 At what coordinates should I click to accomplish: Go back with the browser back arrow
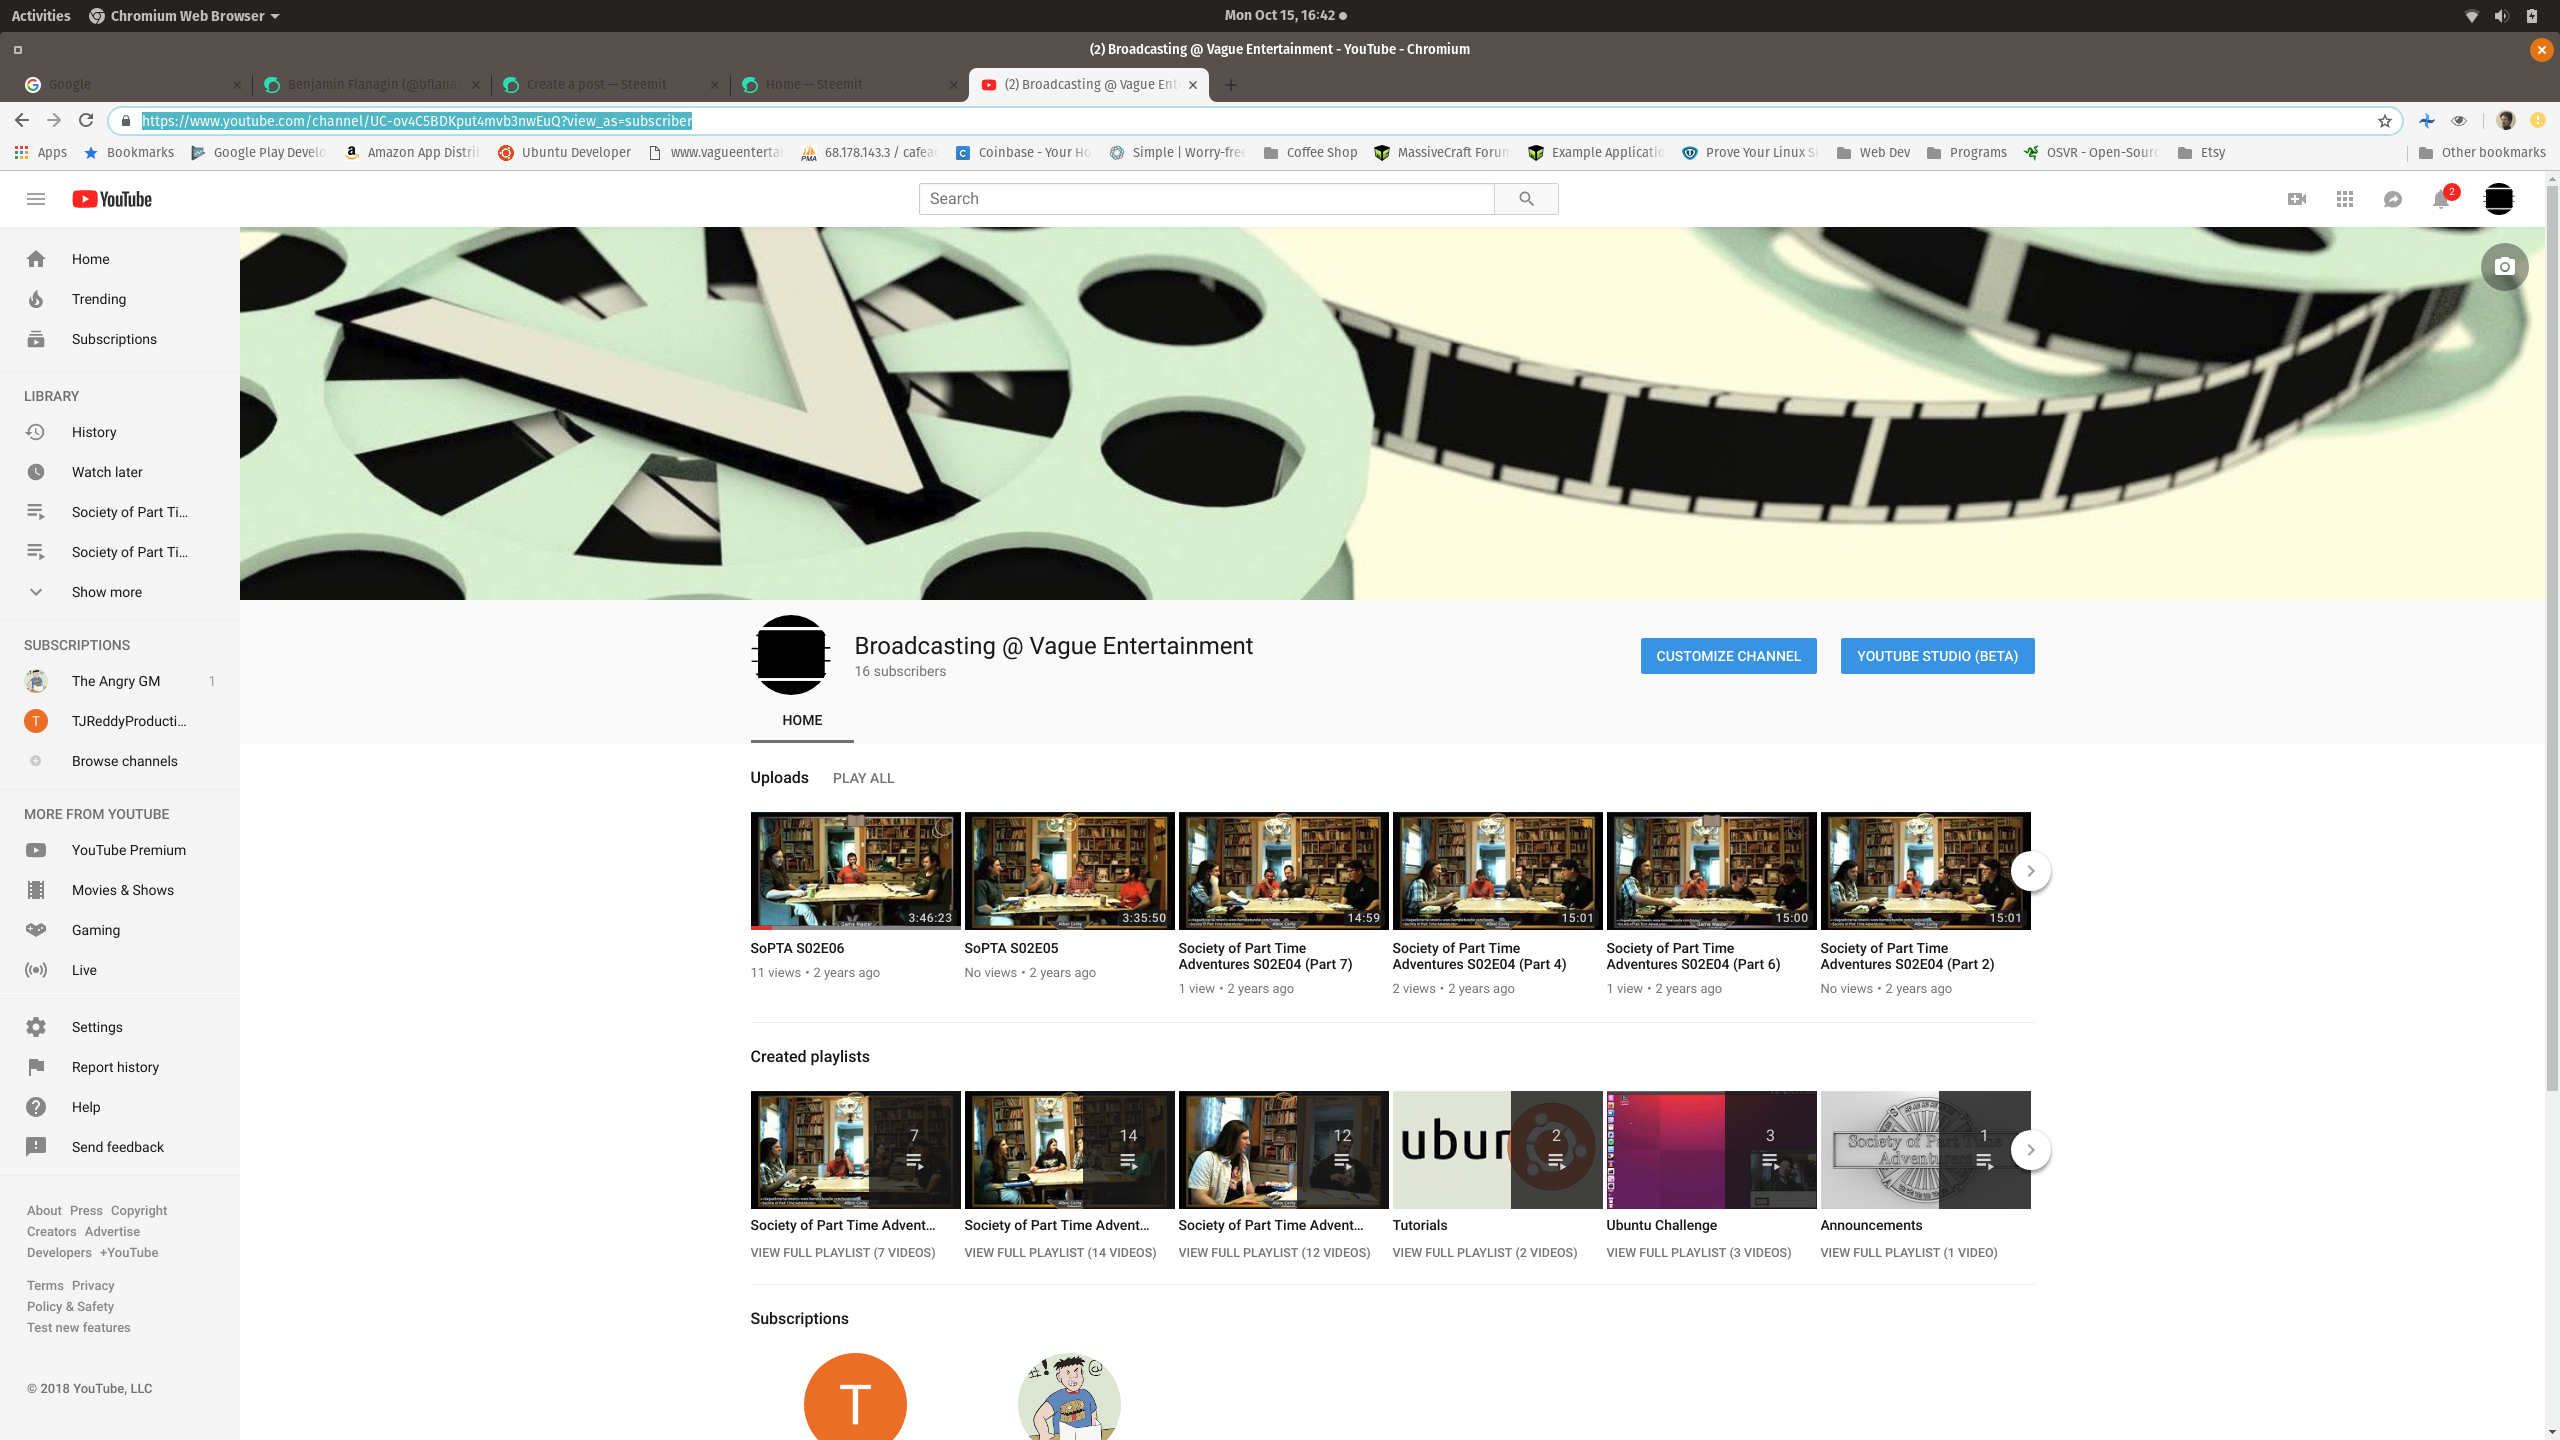[x=22, y=120]
